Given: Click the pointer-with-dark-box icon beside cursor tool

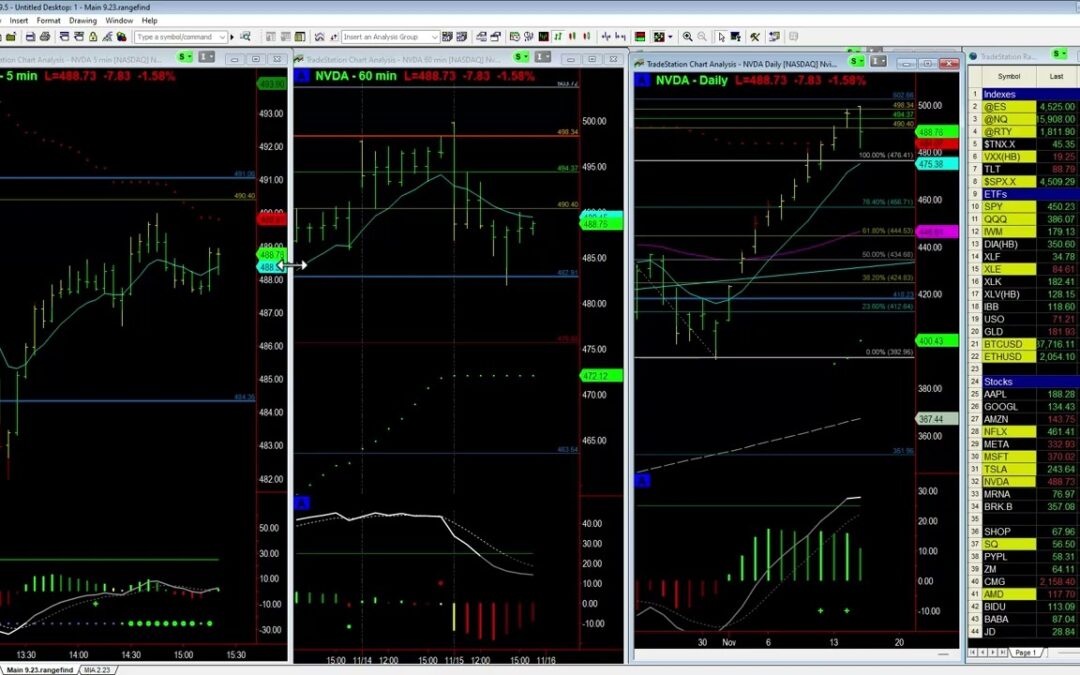Looking at the screenshot, I should pyautogui.click(x=736, y=37).
